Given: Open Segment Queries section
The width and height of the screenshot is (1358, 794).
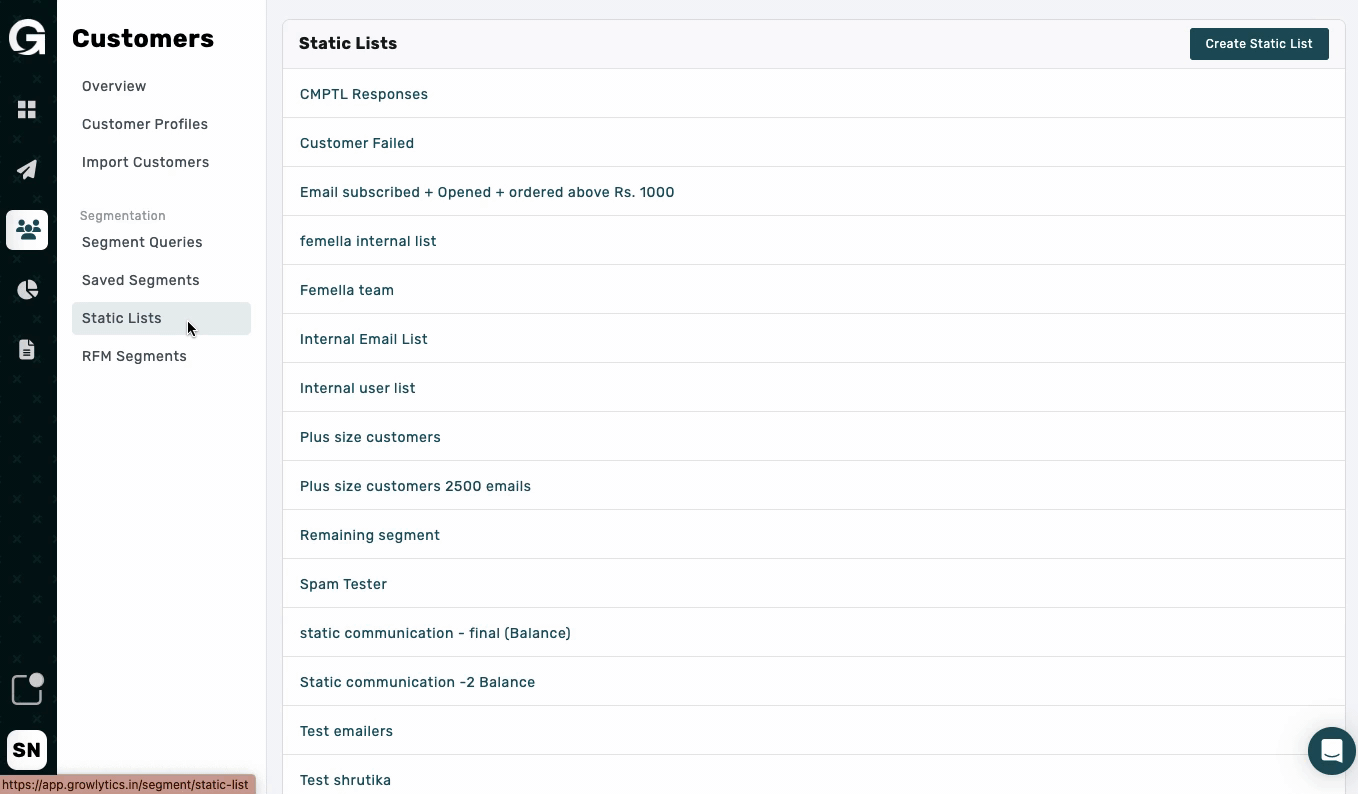Looking at the screenshot, I should [142, 242].
